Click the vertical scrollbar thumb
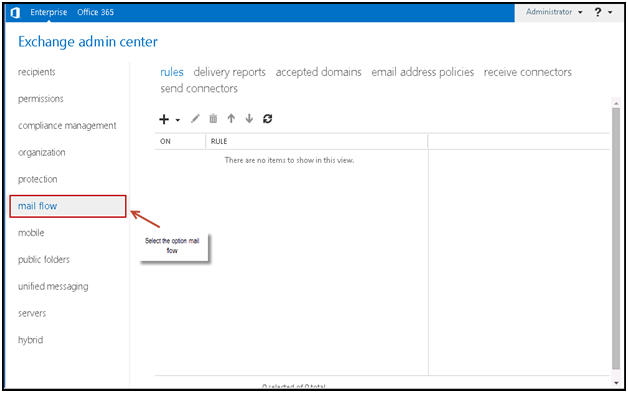 [616, 238]
